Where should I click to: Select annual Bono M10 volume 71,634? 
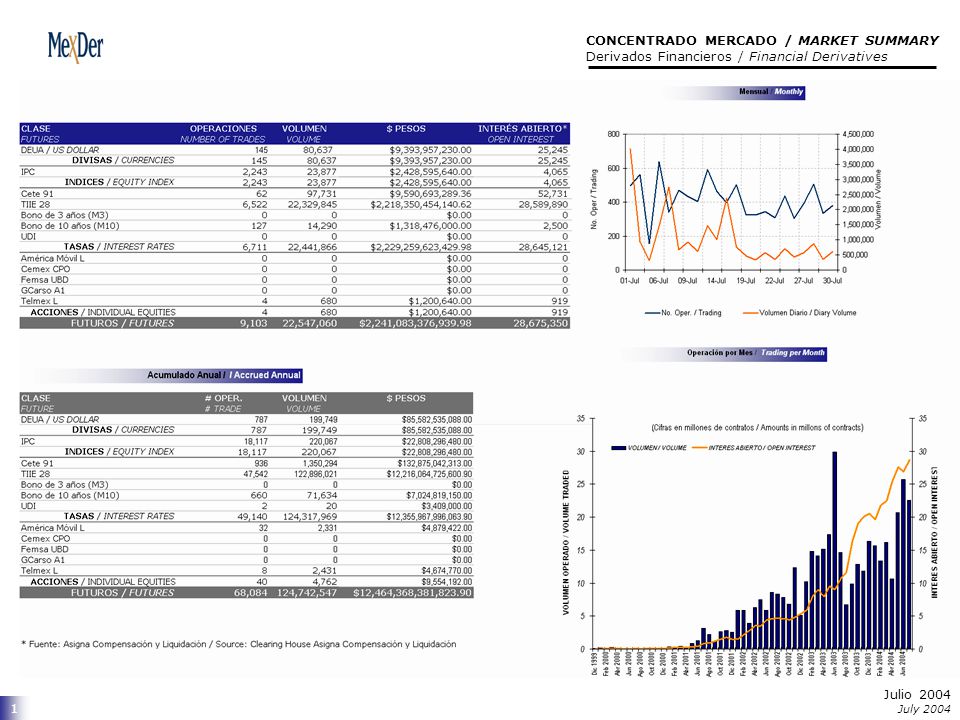coord(321,495)
